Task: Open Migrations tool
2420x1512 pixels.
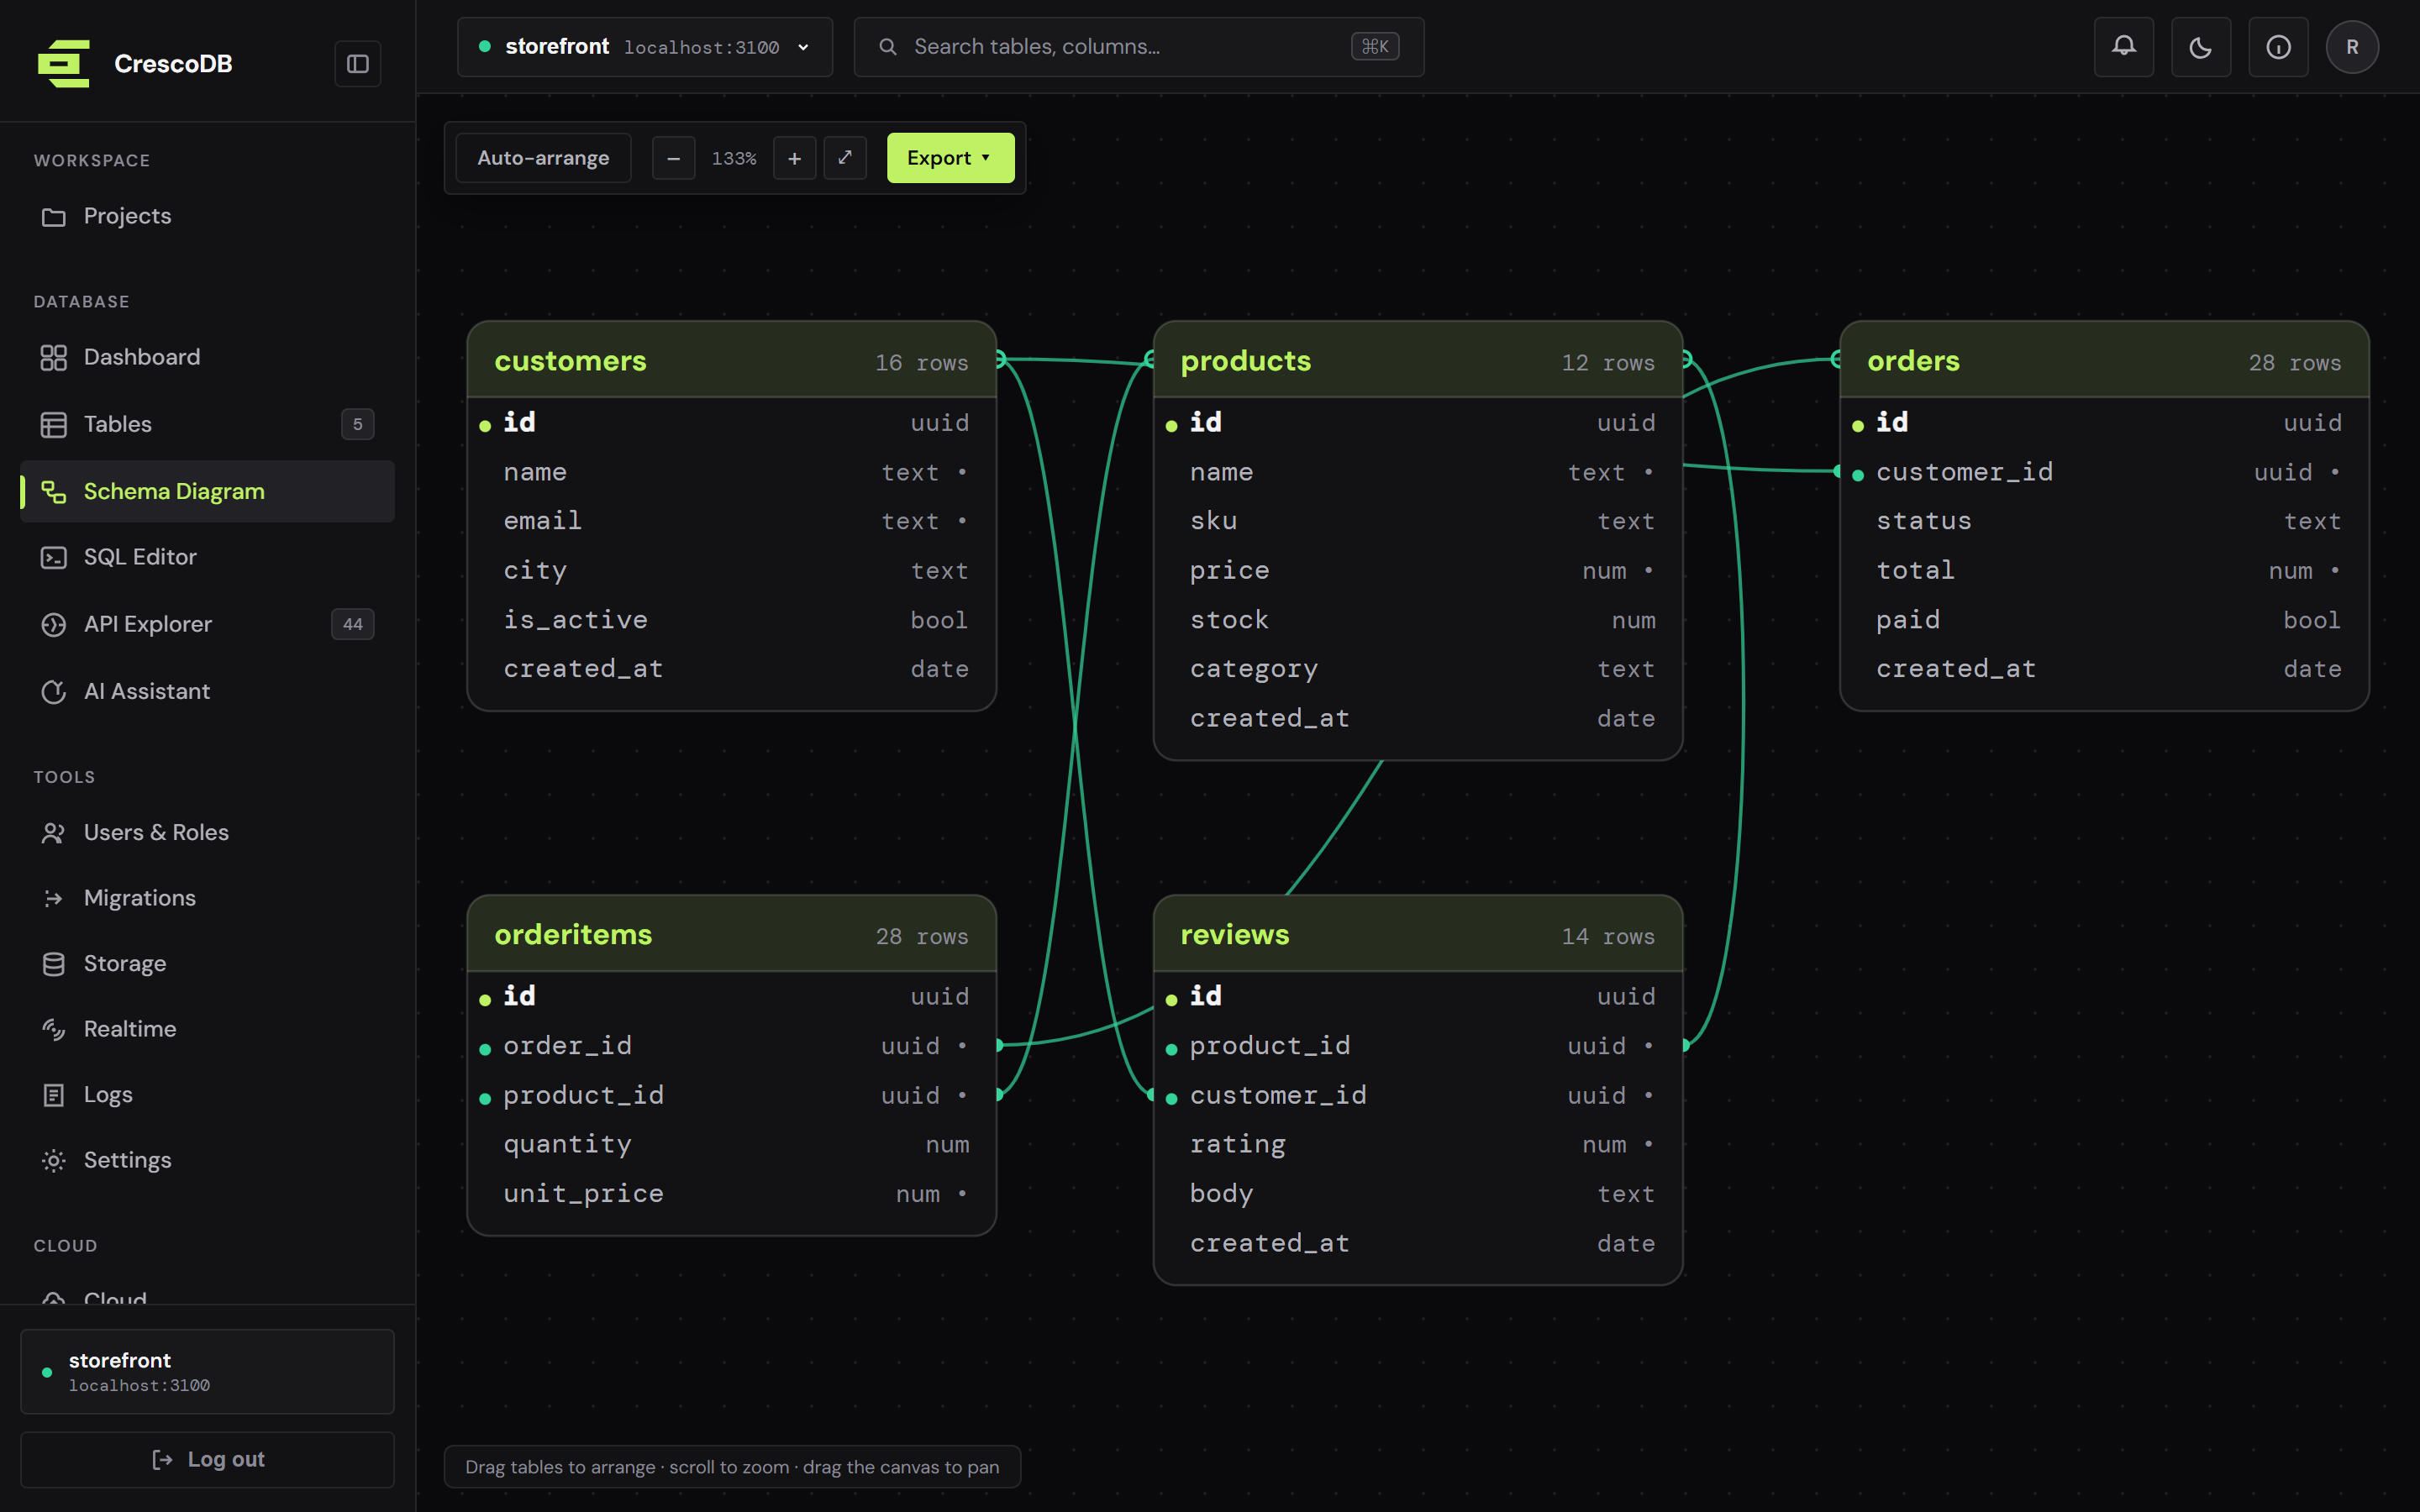Action: [x=207, y=898]
